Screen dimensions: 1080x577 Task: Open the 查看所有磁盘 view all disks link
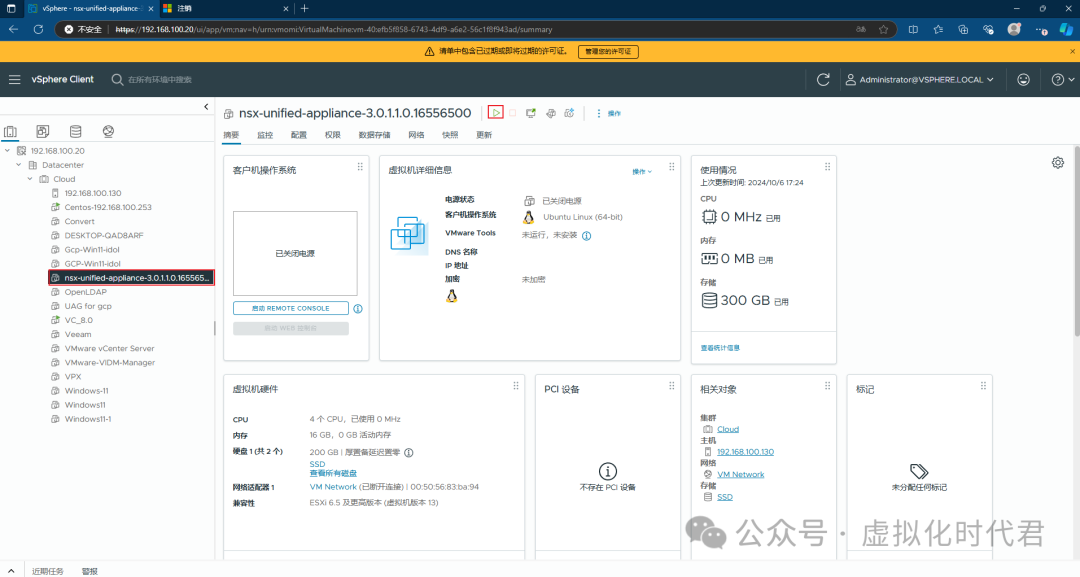click(333, 473)
